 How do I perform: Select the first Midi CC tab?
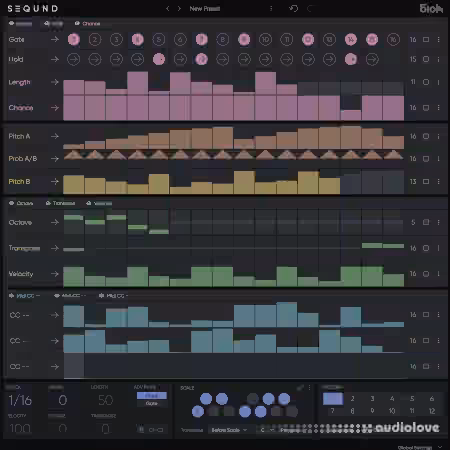24,296
